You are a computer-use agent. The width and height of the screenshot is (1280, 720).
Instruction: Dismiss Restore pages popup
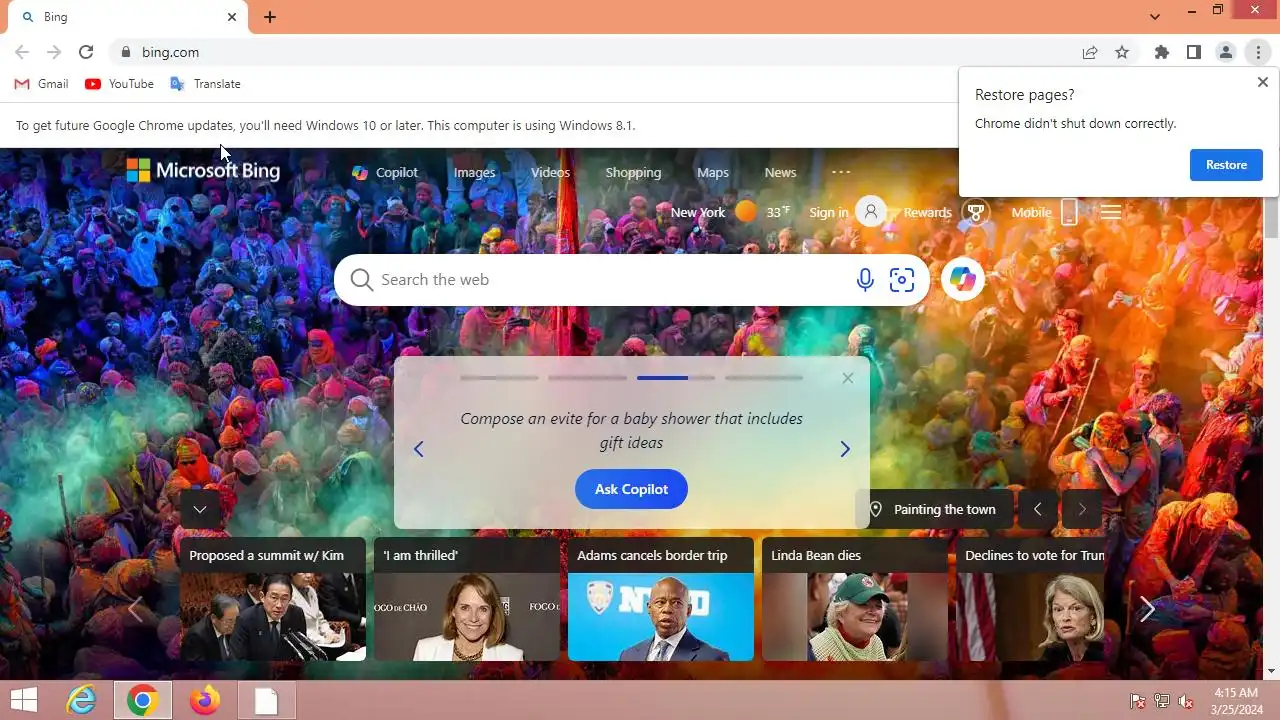point(1262,83)
